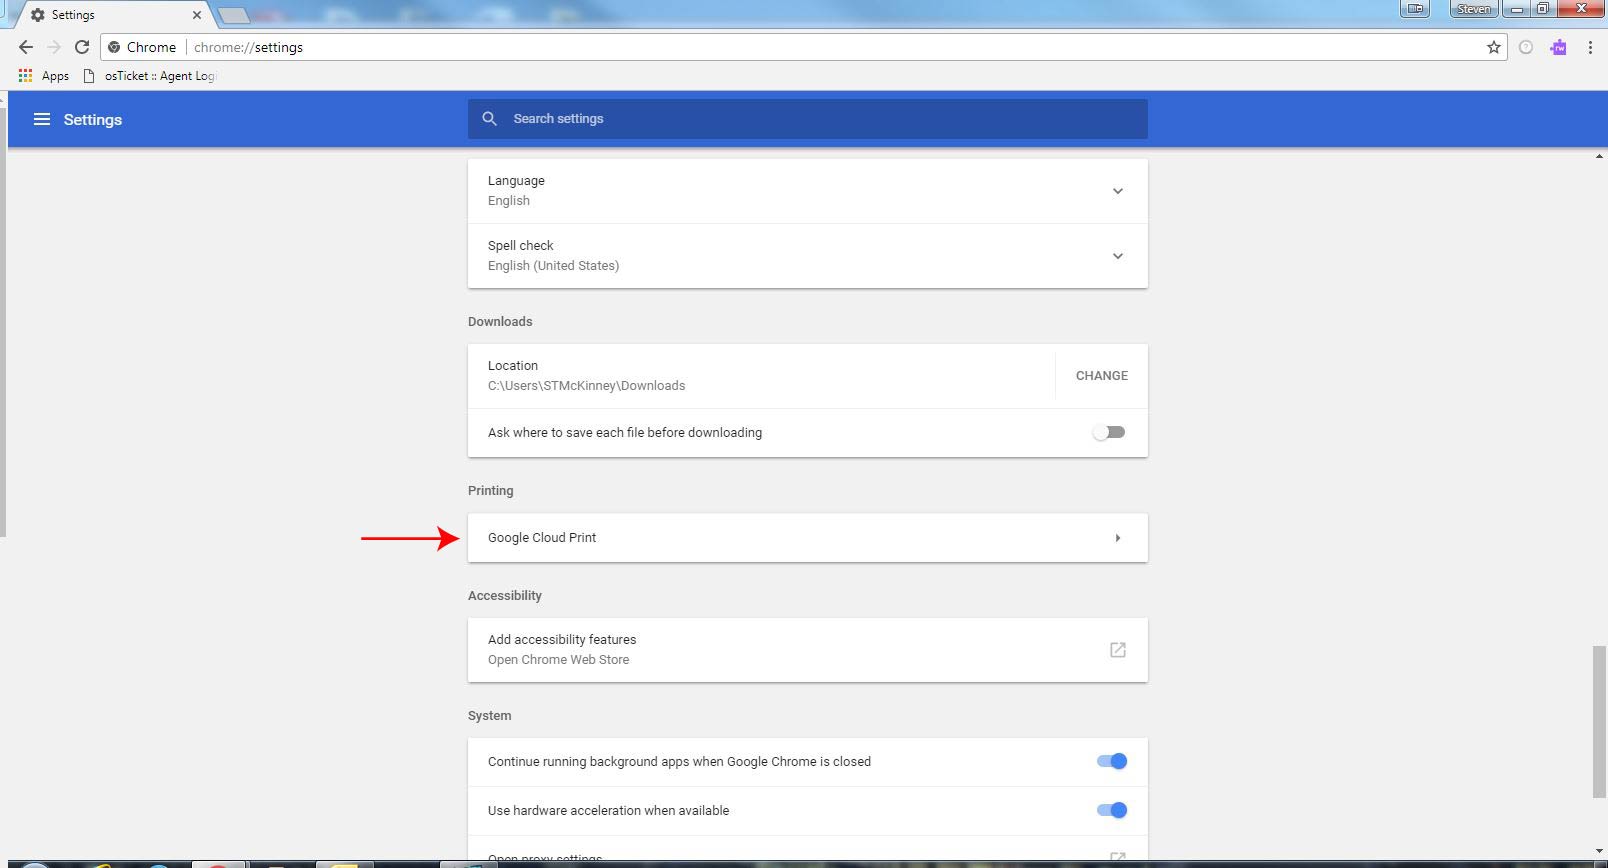This screenshot has width=1608, height=868.
Task: Toggle Ask where to save each file
Action: pyautogui.click(x=1109, y=433)
